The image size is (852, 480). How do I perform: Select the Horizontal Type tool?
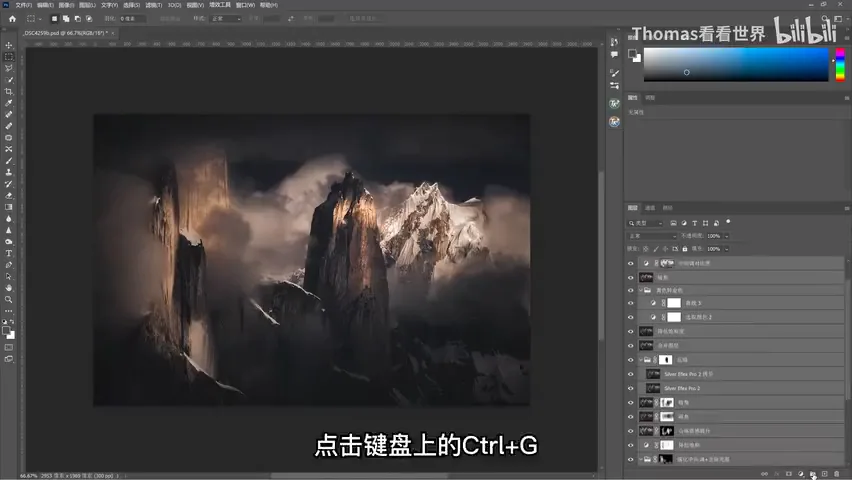coord(9,253)
